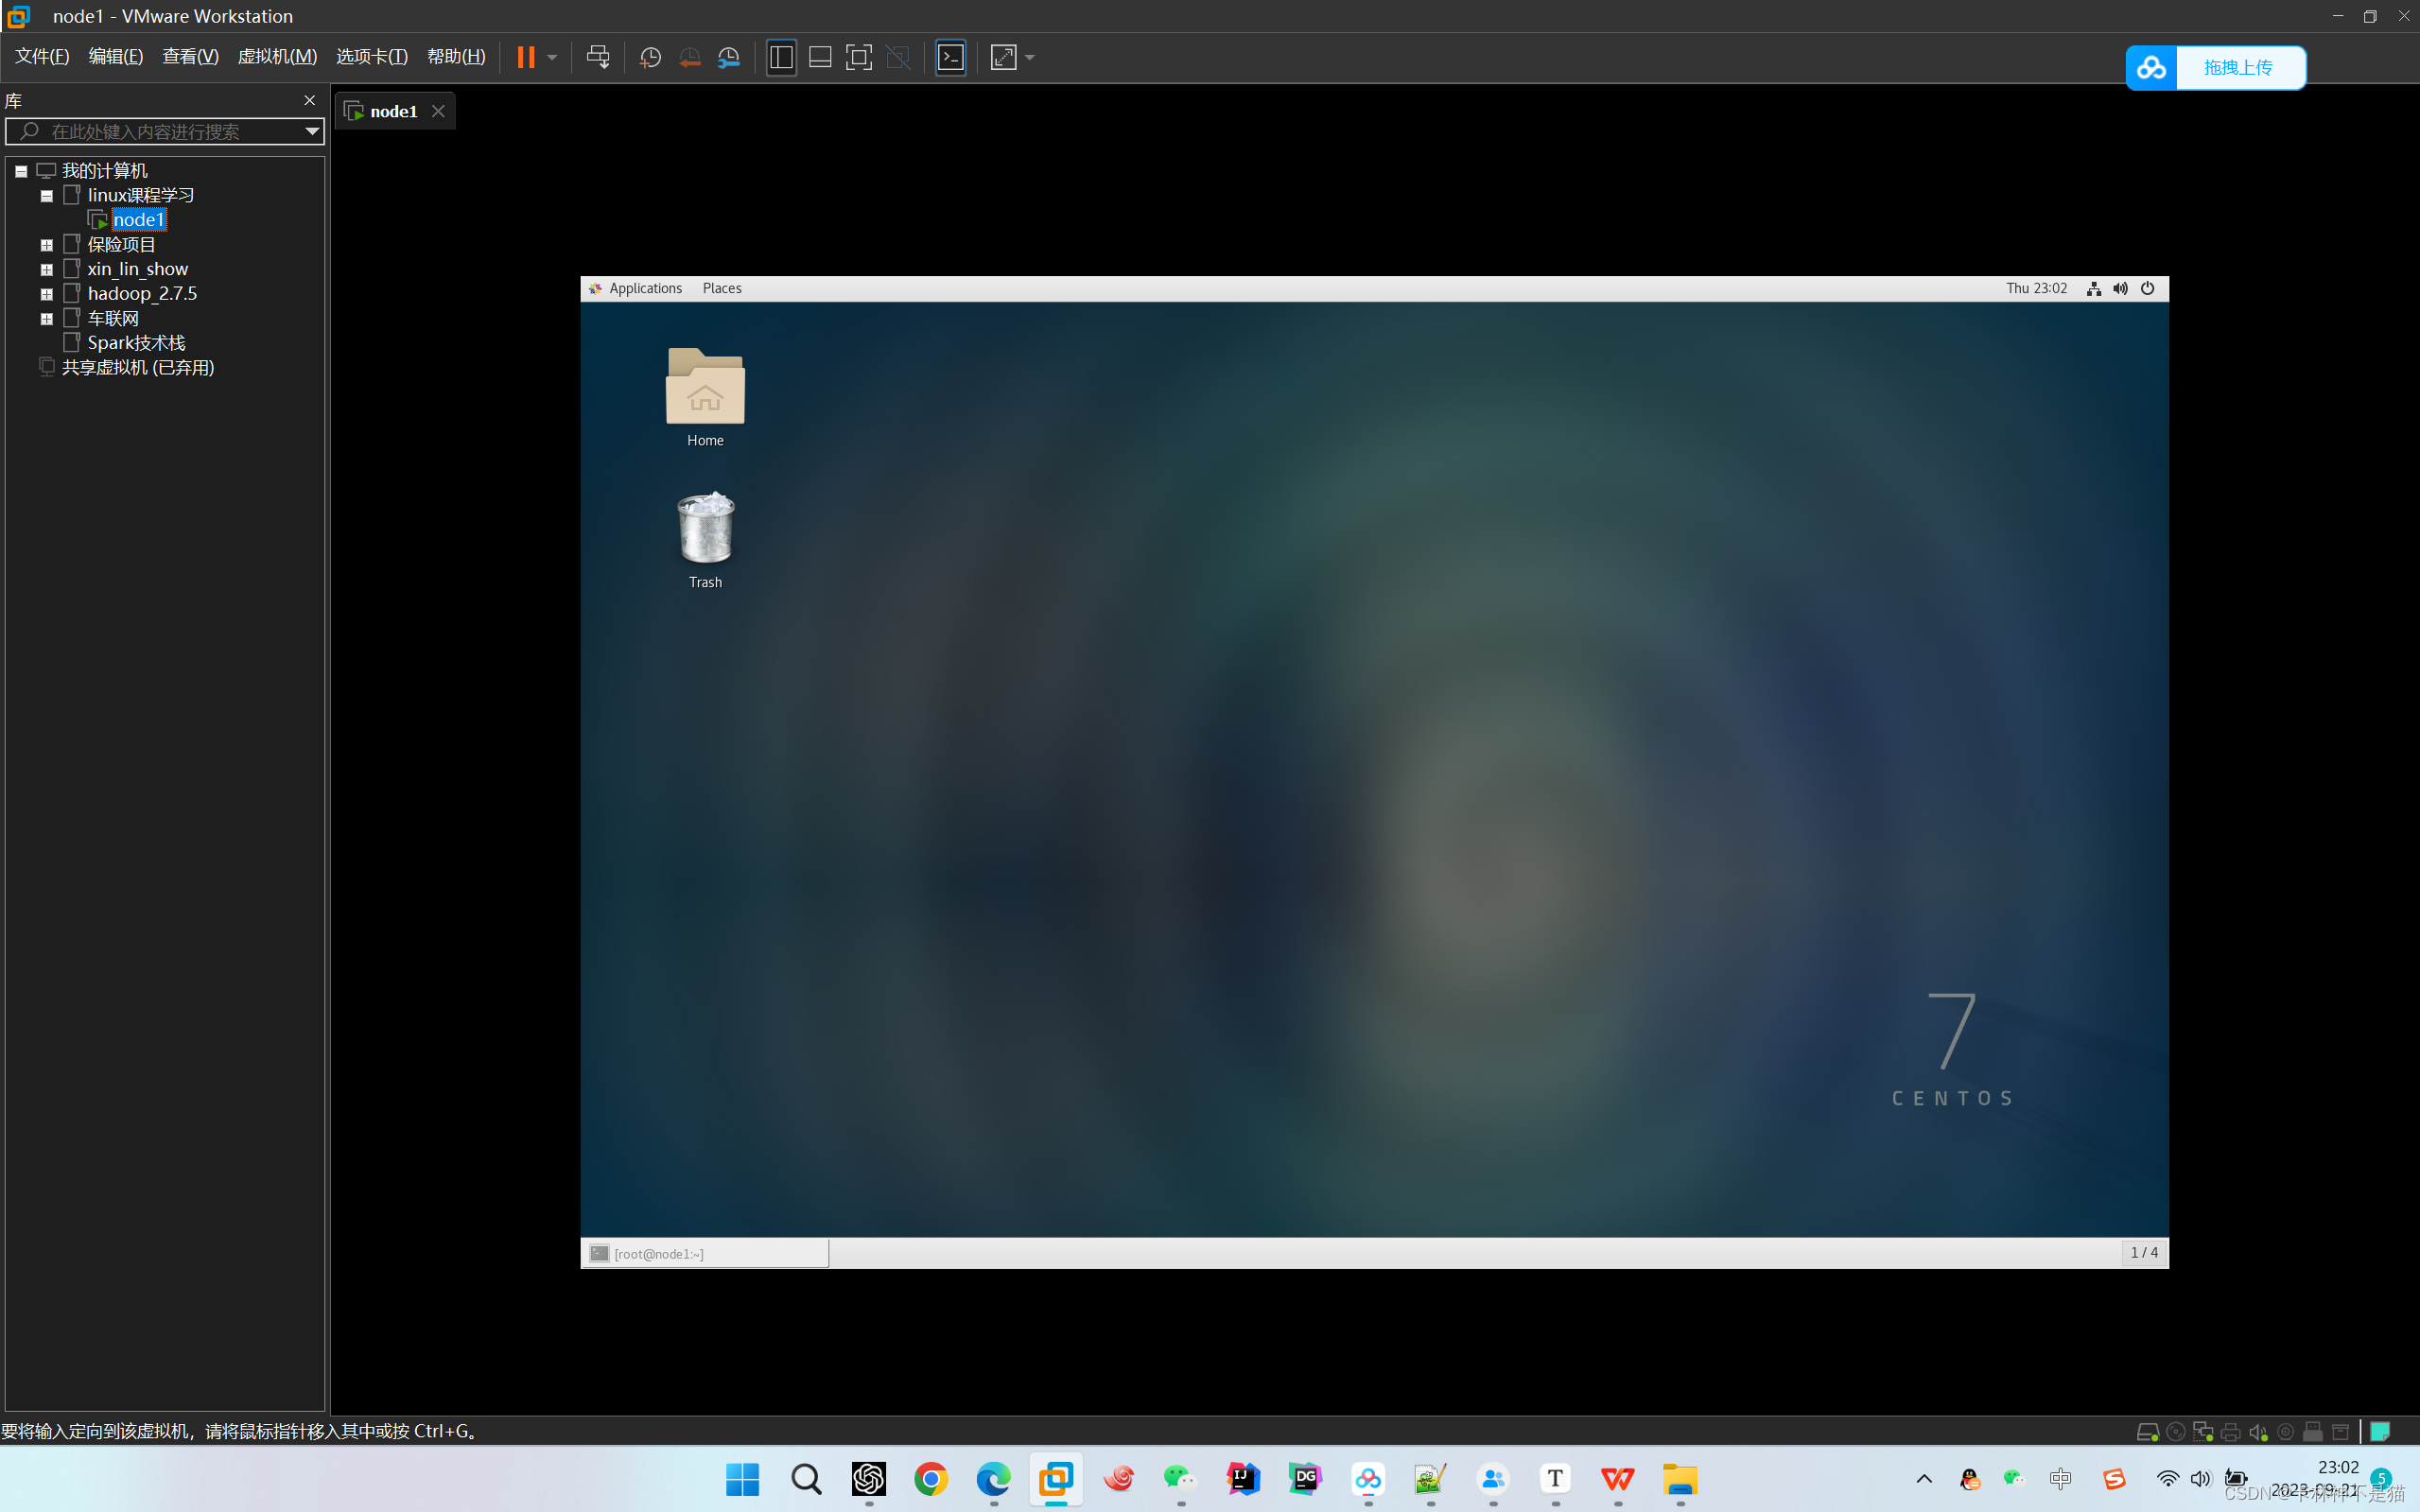The image size is (2420, 1512).
Task: Click the CentOS network status icon
Action: [2094, 289]
